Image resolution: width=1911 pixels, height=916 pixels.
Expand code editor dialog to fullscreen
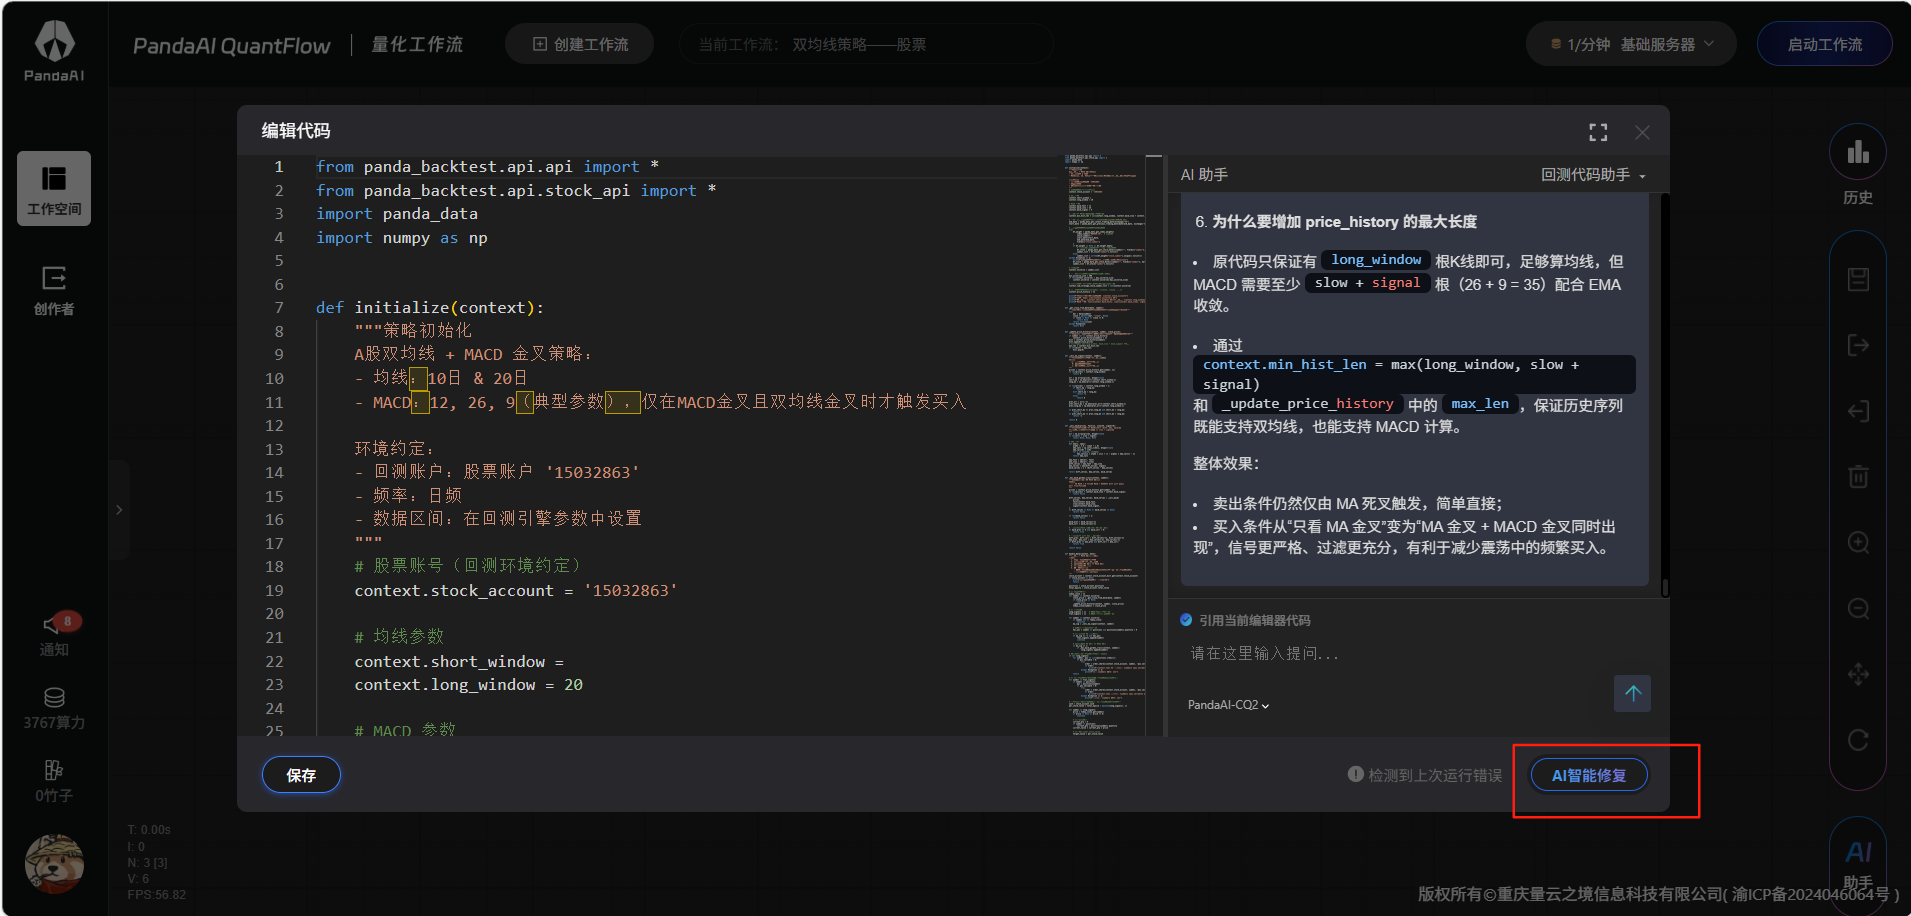click(1598, 132)
